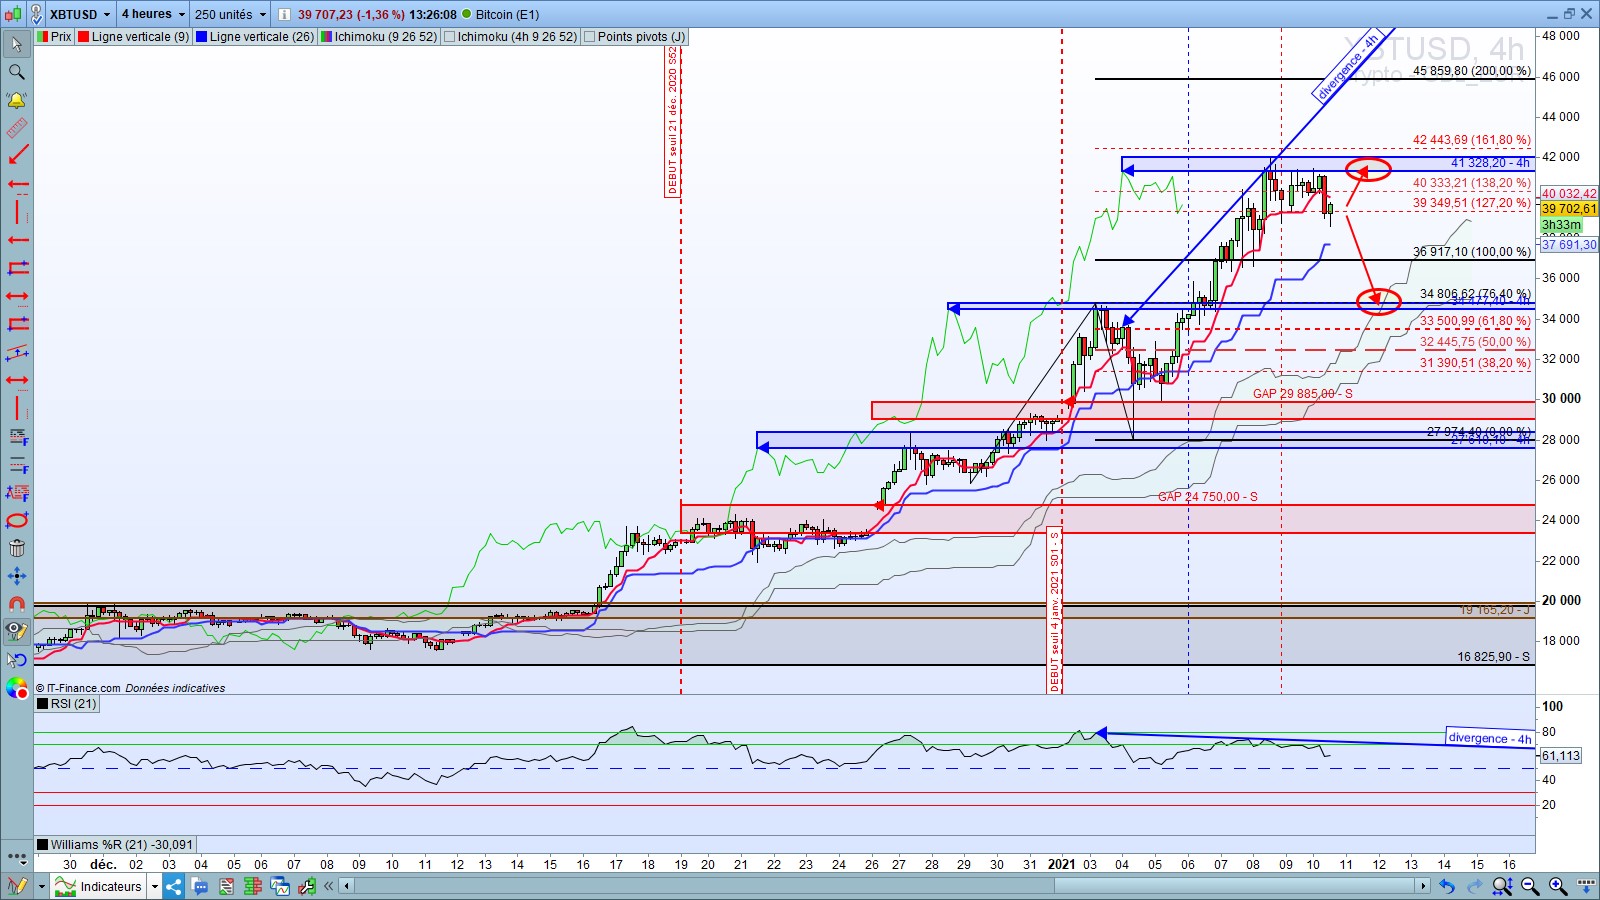1600x900 pixels.
Task: Collapse the bottom toolbar with double chevron
Action: click(328, 886)
